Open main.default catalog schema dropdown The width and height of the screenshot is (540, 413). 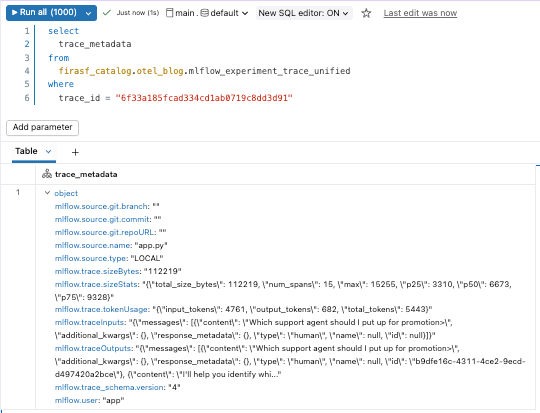pyautogui.click(x=207, y=13)
